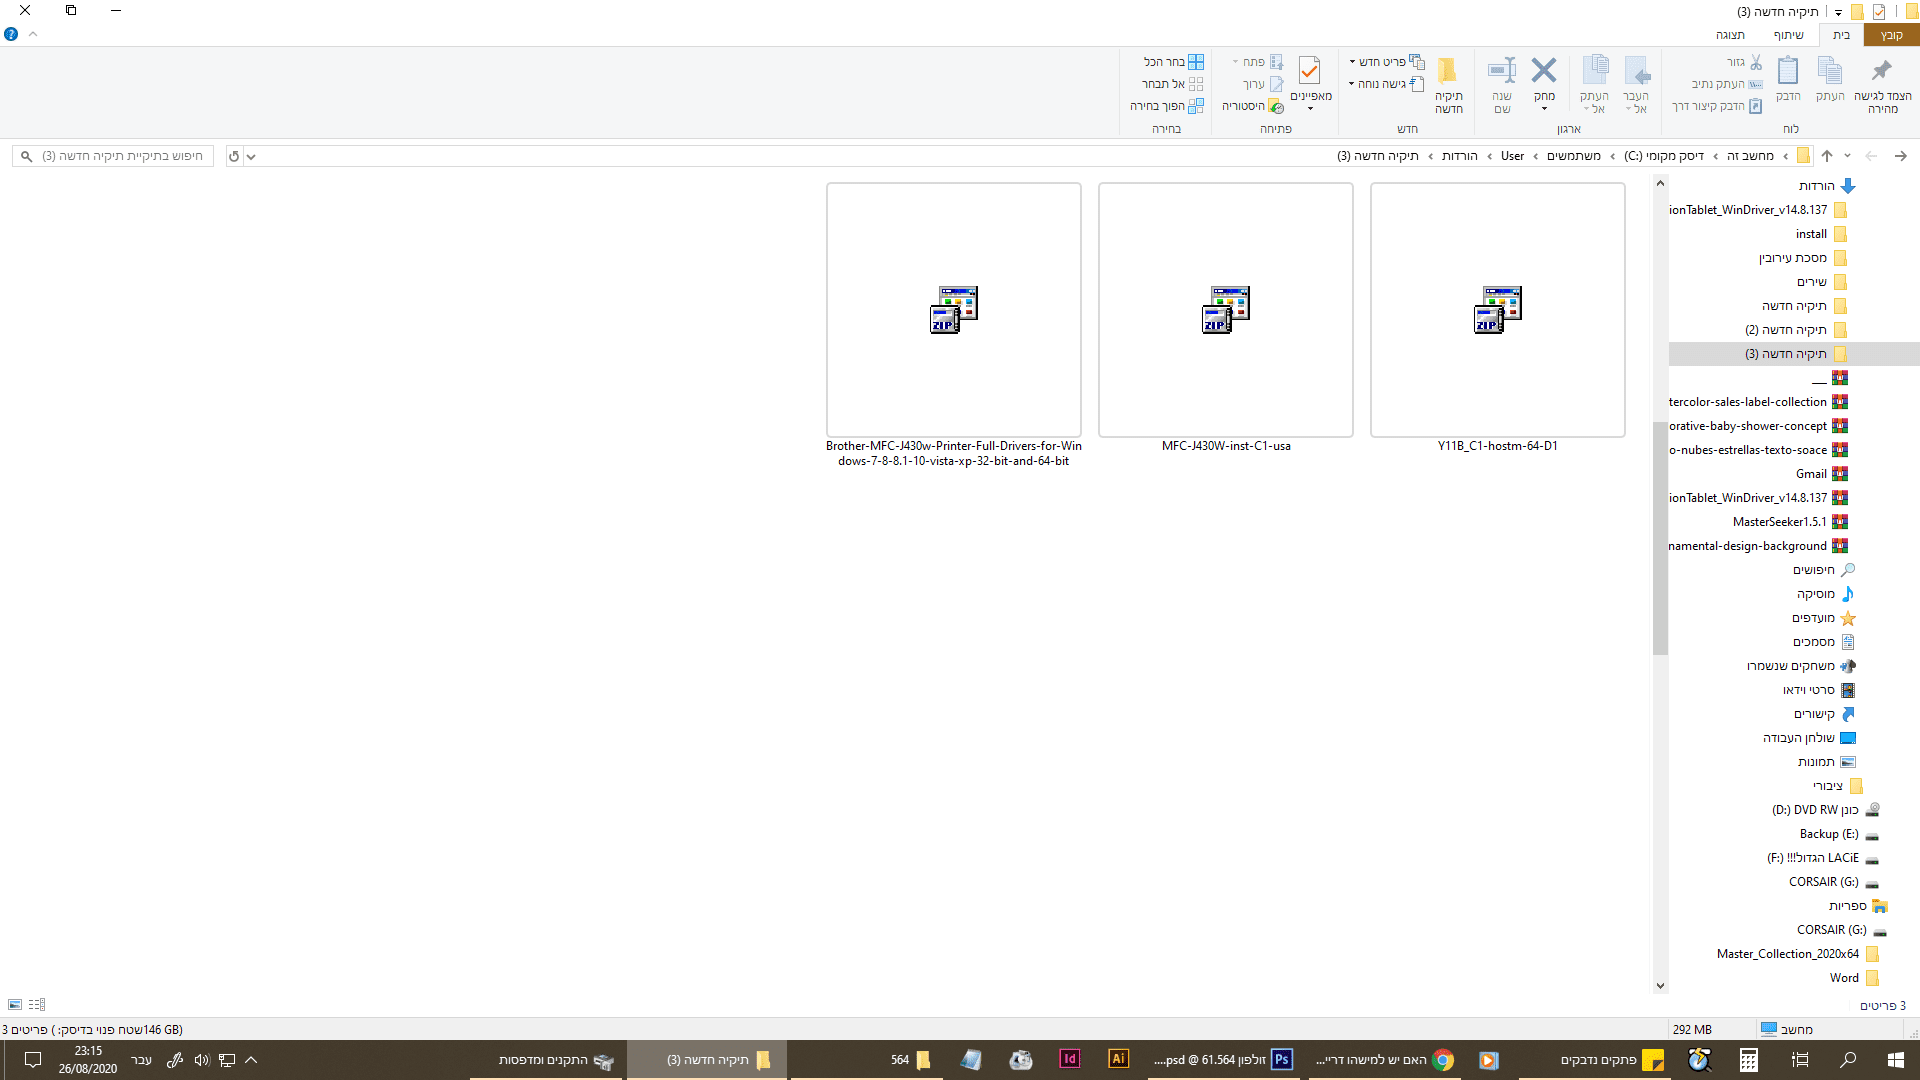This screenshot has width=1920, height=1080.
Task: Select the MFC-J430W-inst-C1-usa zip file thumbnail
Action: click(1225, 310)
